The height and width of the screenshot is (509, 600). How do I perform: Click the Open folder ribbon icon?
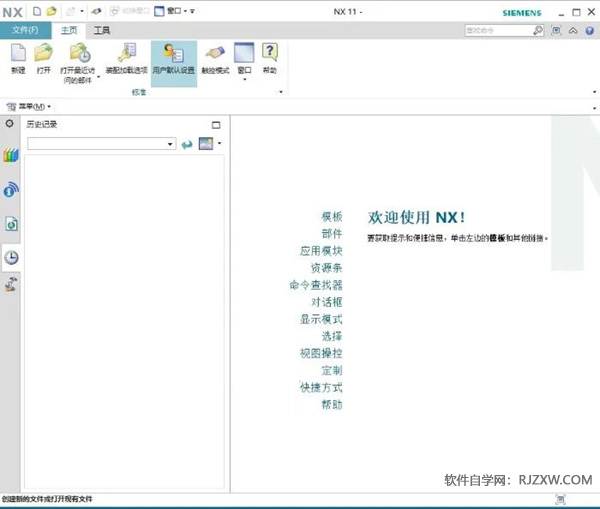click(x=43, y=53)
